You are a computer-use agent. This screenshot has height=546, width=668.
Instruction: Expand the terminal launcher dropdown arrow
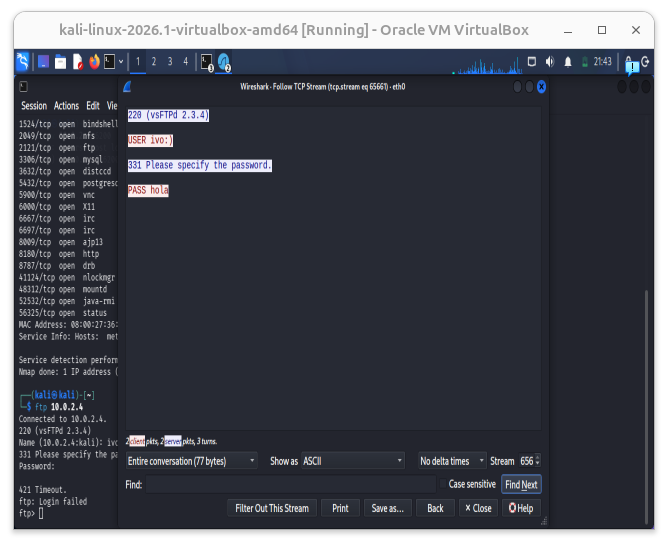pyautogui.click(x=121, y=62)
